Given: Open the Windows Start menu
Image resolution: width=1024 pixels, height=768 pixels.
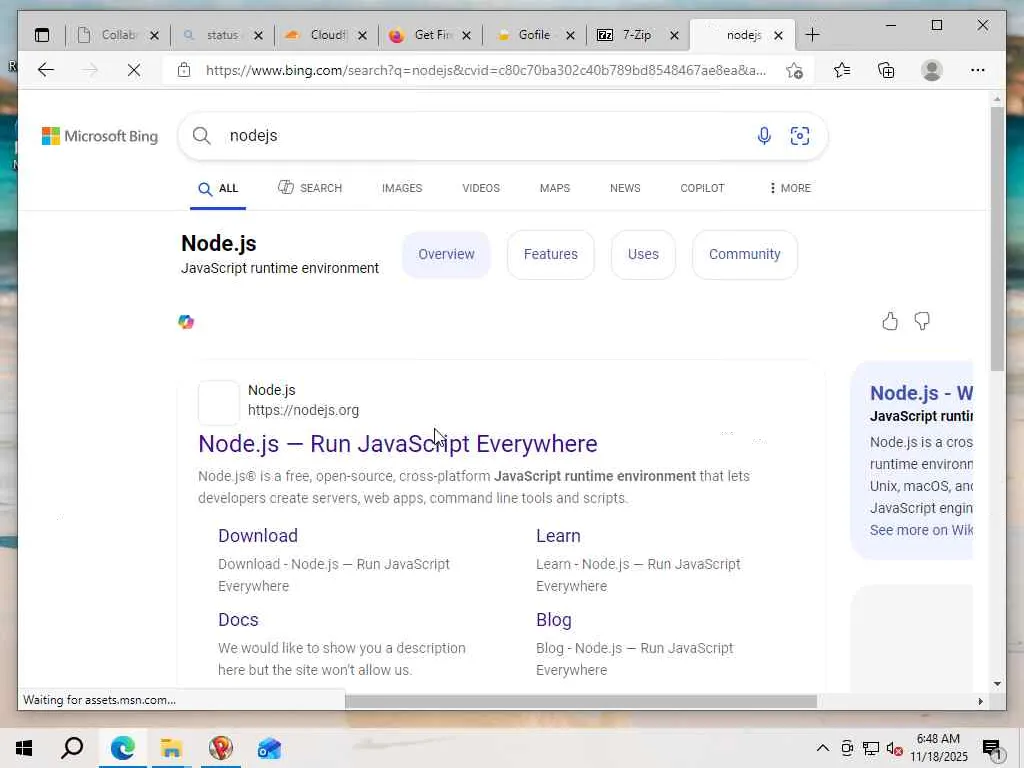Looking at the screenshot, I should [x=24, y=748].
